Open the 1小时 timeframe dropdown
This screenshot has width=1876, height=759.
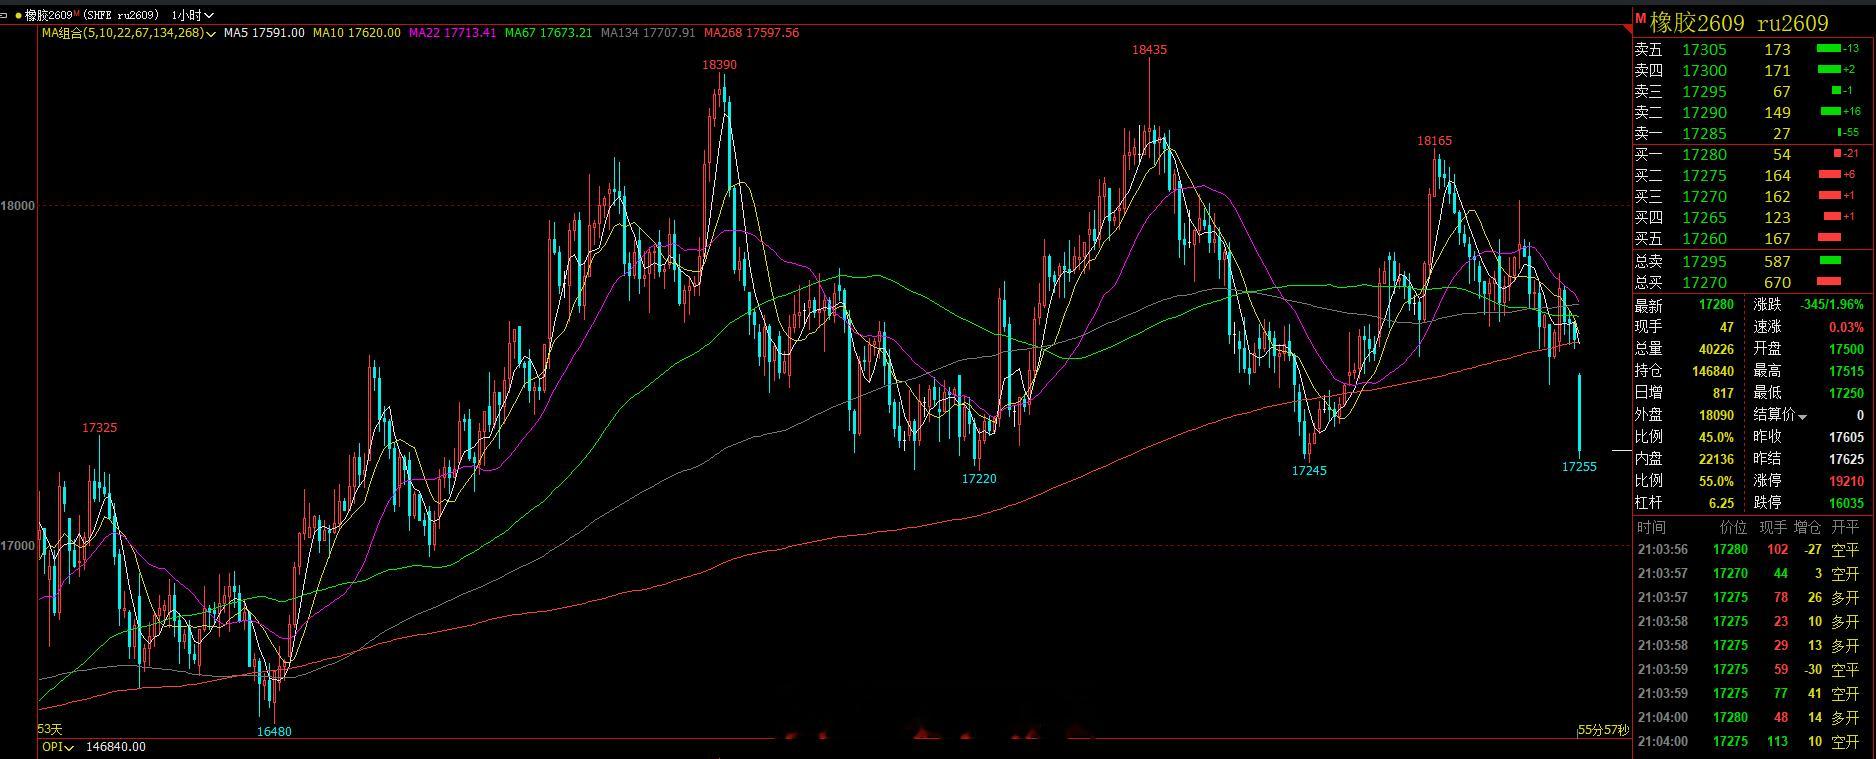(192, 15)
